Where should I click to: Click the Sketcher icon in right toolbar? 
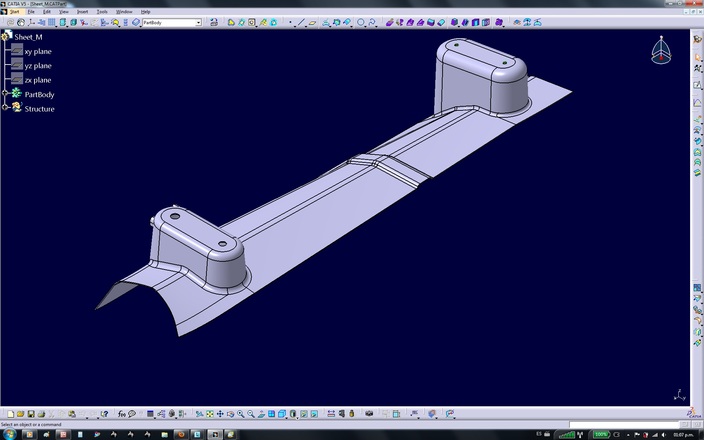(697, 84)
